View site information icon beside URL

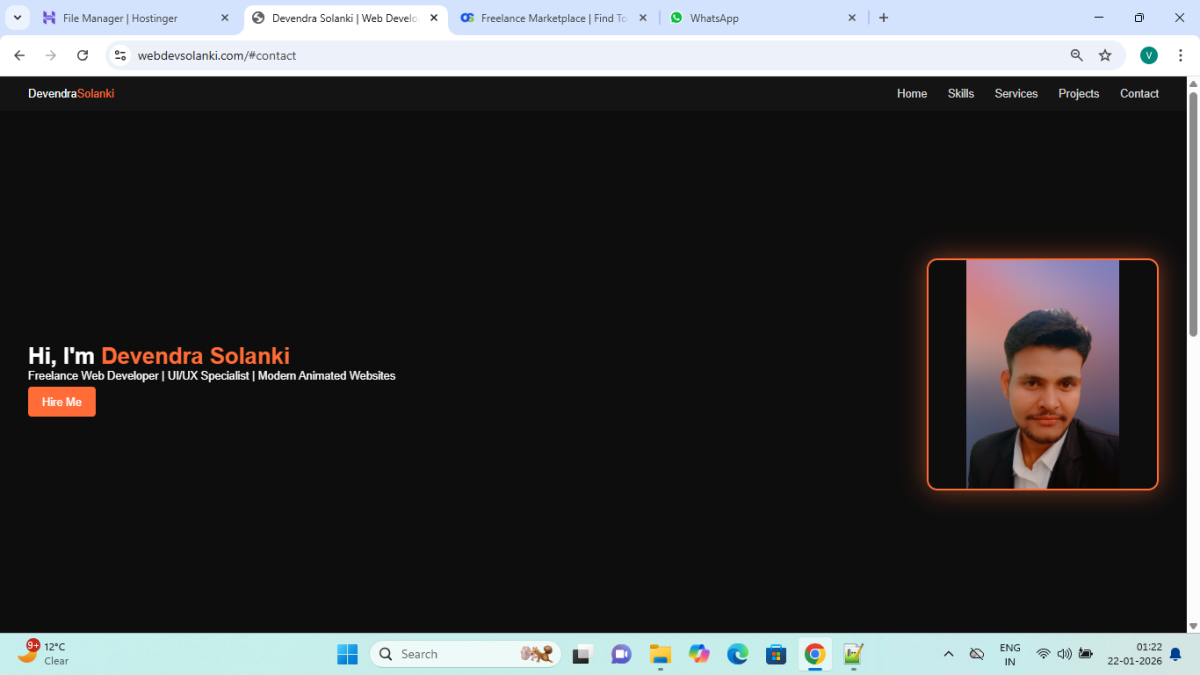point(120,56)
